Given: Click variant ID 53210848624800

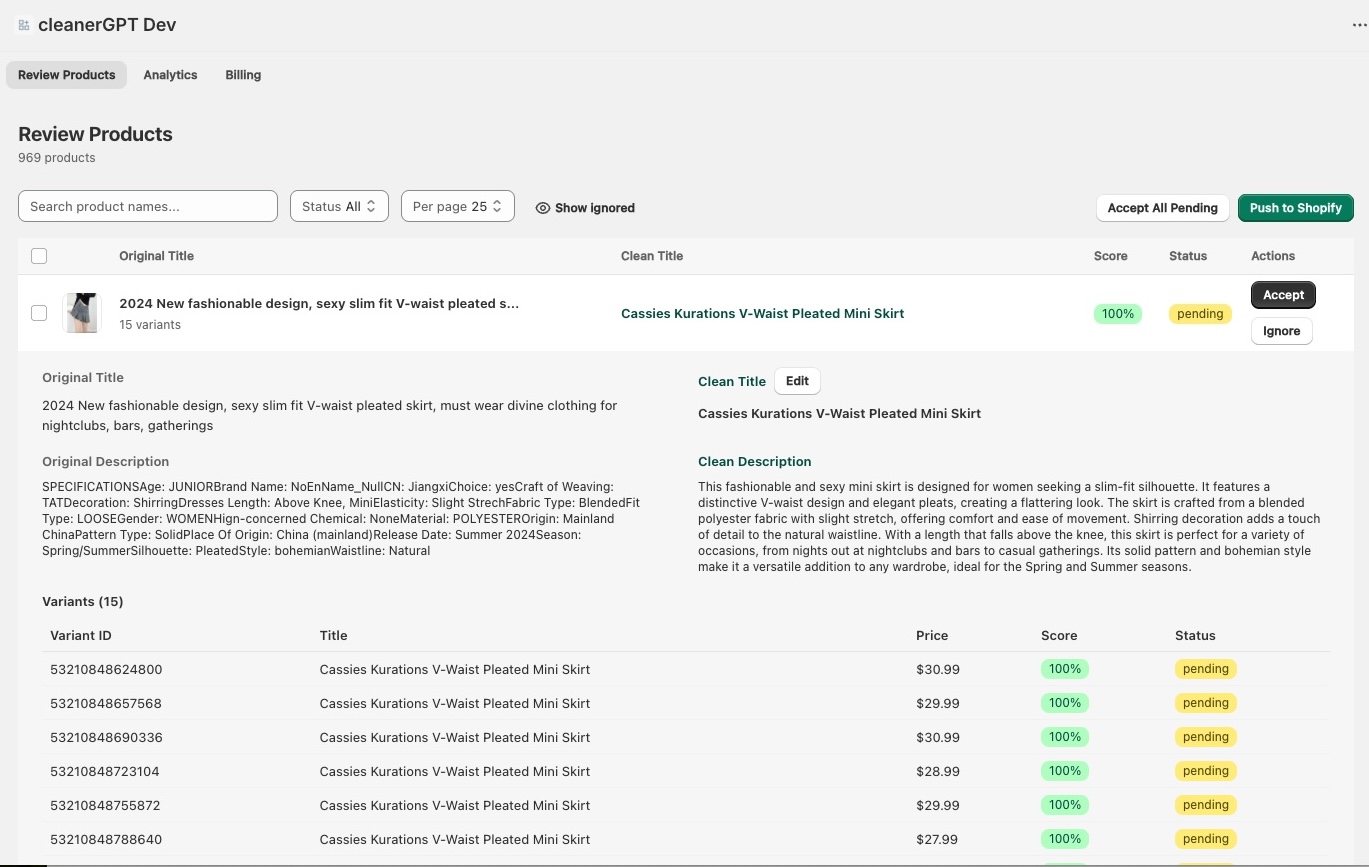Looking at the screenshot, I should tap(106, 670).
